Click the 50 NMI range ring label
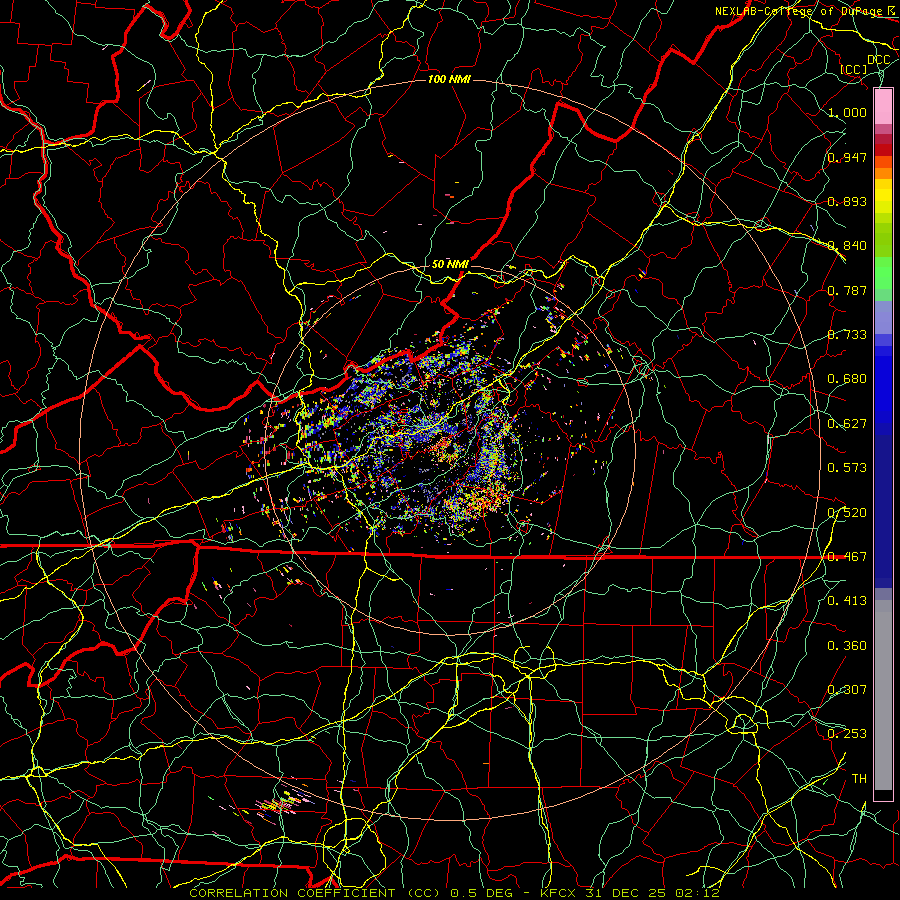This screenshot has width=900, height=900. click(x=451, y=264)
